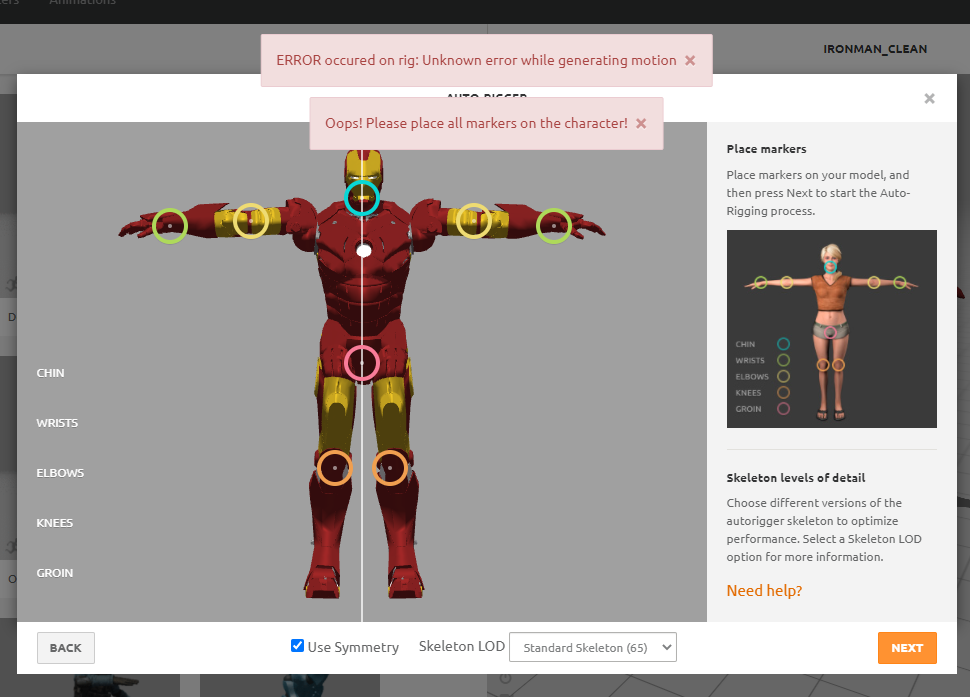Screen dimensions: 970x697
Task: Click the ELBOWS label in the viewport
Action: coord(60,473)
